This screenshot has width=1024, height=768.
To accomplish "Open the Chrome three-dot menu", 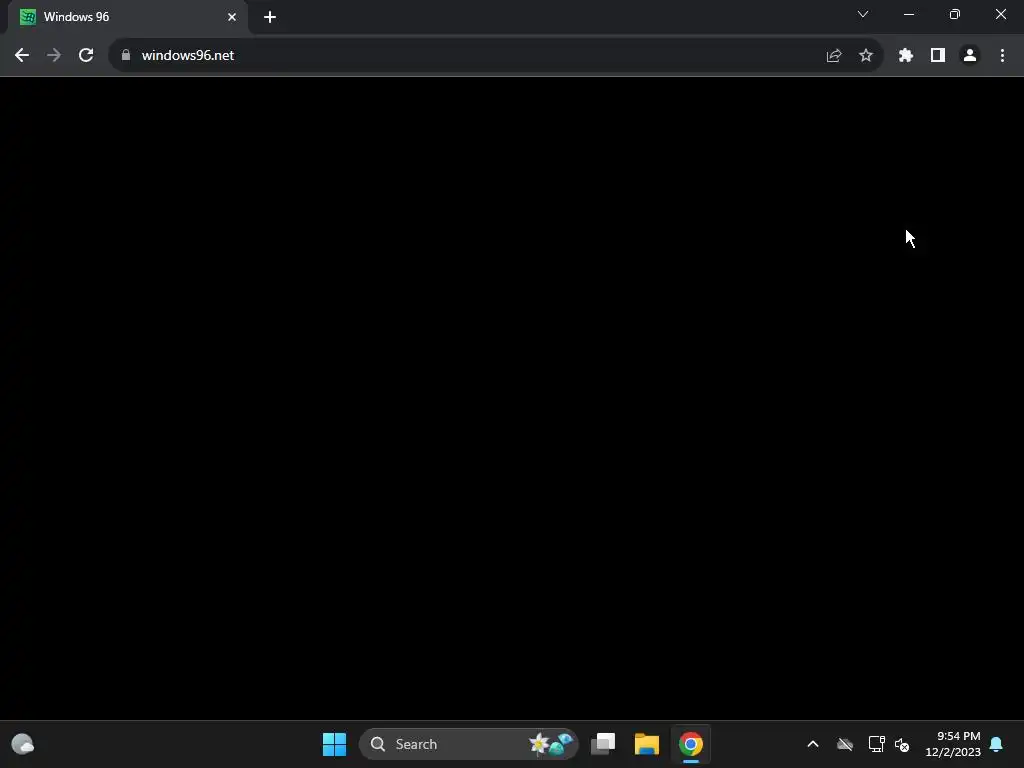I will [x=1002, y=56].
